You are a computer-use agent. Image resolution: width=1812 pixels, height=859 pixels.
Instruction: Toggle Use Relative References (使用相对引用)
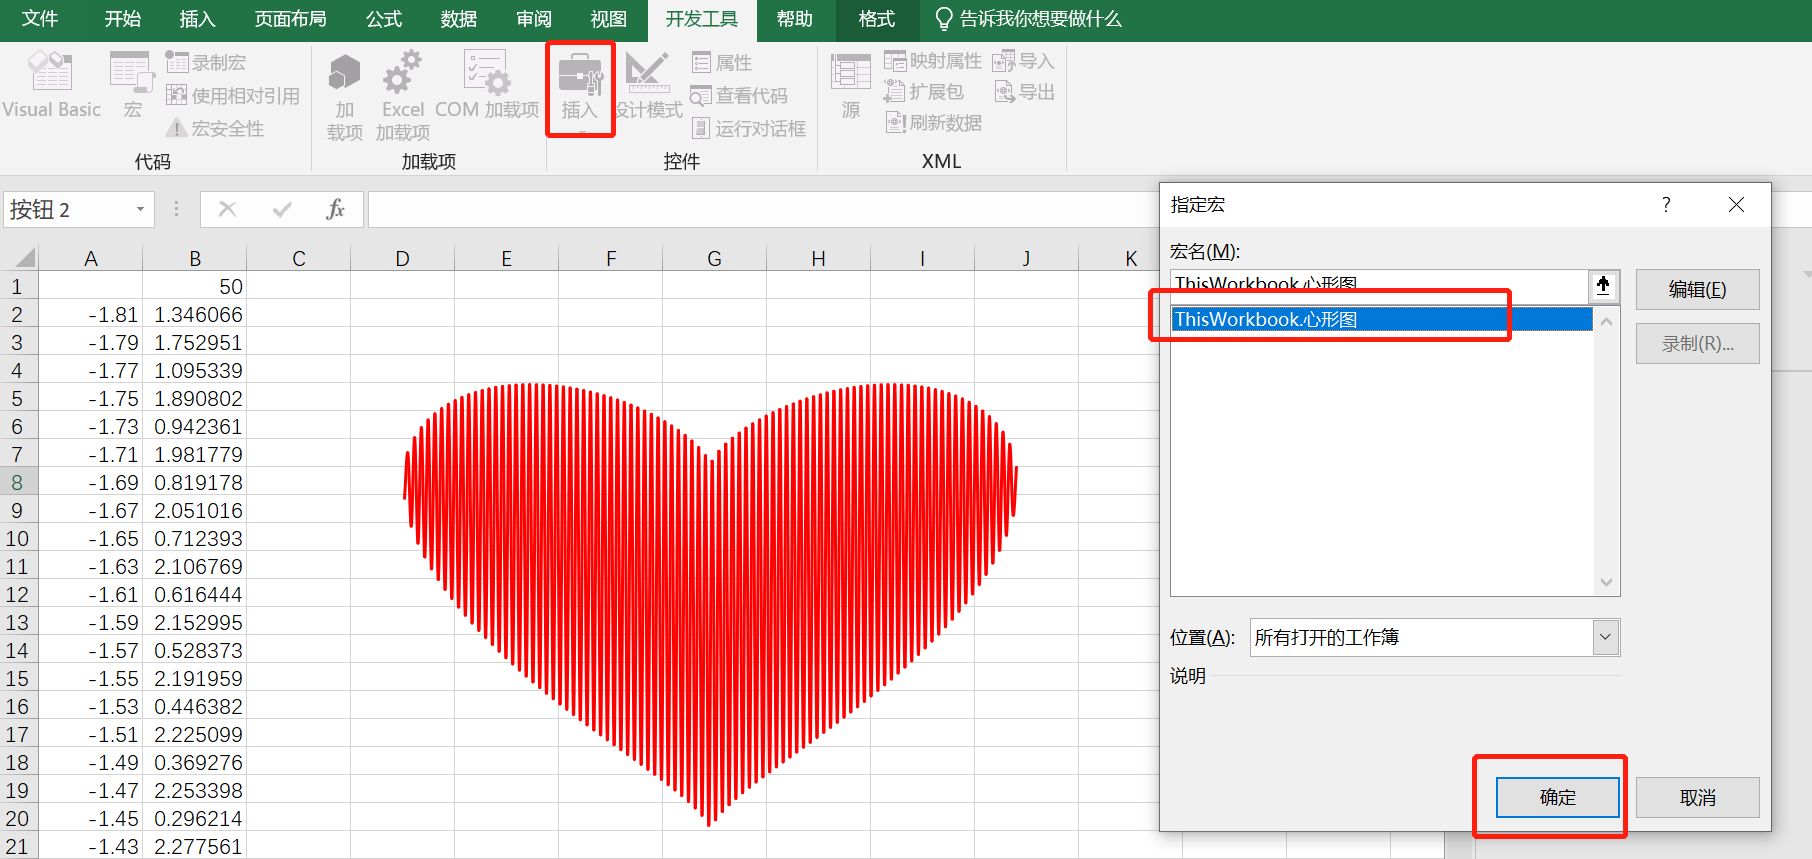232,95
